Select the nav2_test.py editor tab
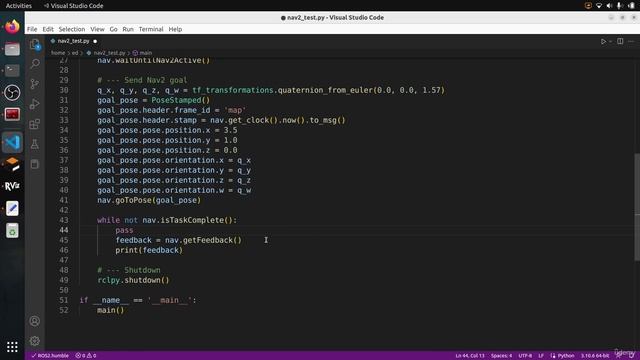Screen dimensions: 640x360 click(73, 41)
